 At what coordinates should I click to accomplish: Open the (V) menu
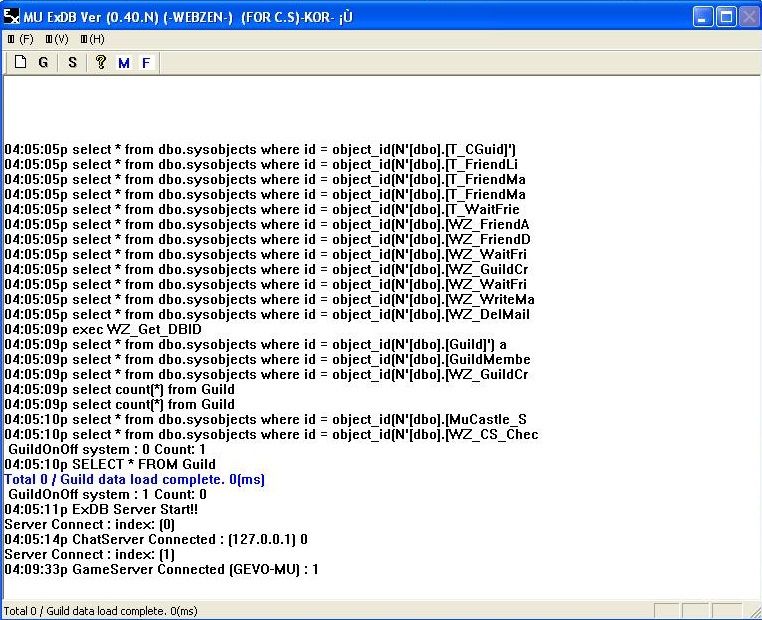(x=56, y=39)
